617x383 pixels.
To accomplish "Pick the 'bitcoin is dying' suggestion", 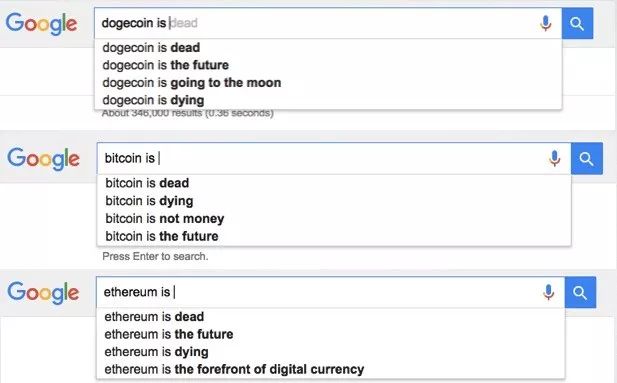I will (334, 201).
